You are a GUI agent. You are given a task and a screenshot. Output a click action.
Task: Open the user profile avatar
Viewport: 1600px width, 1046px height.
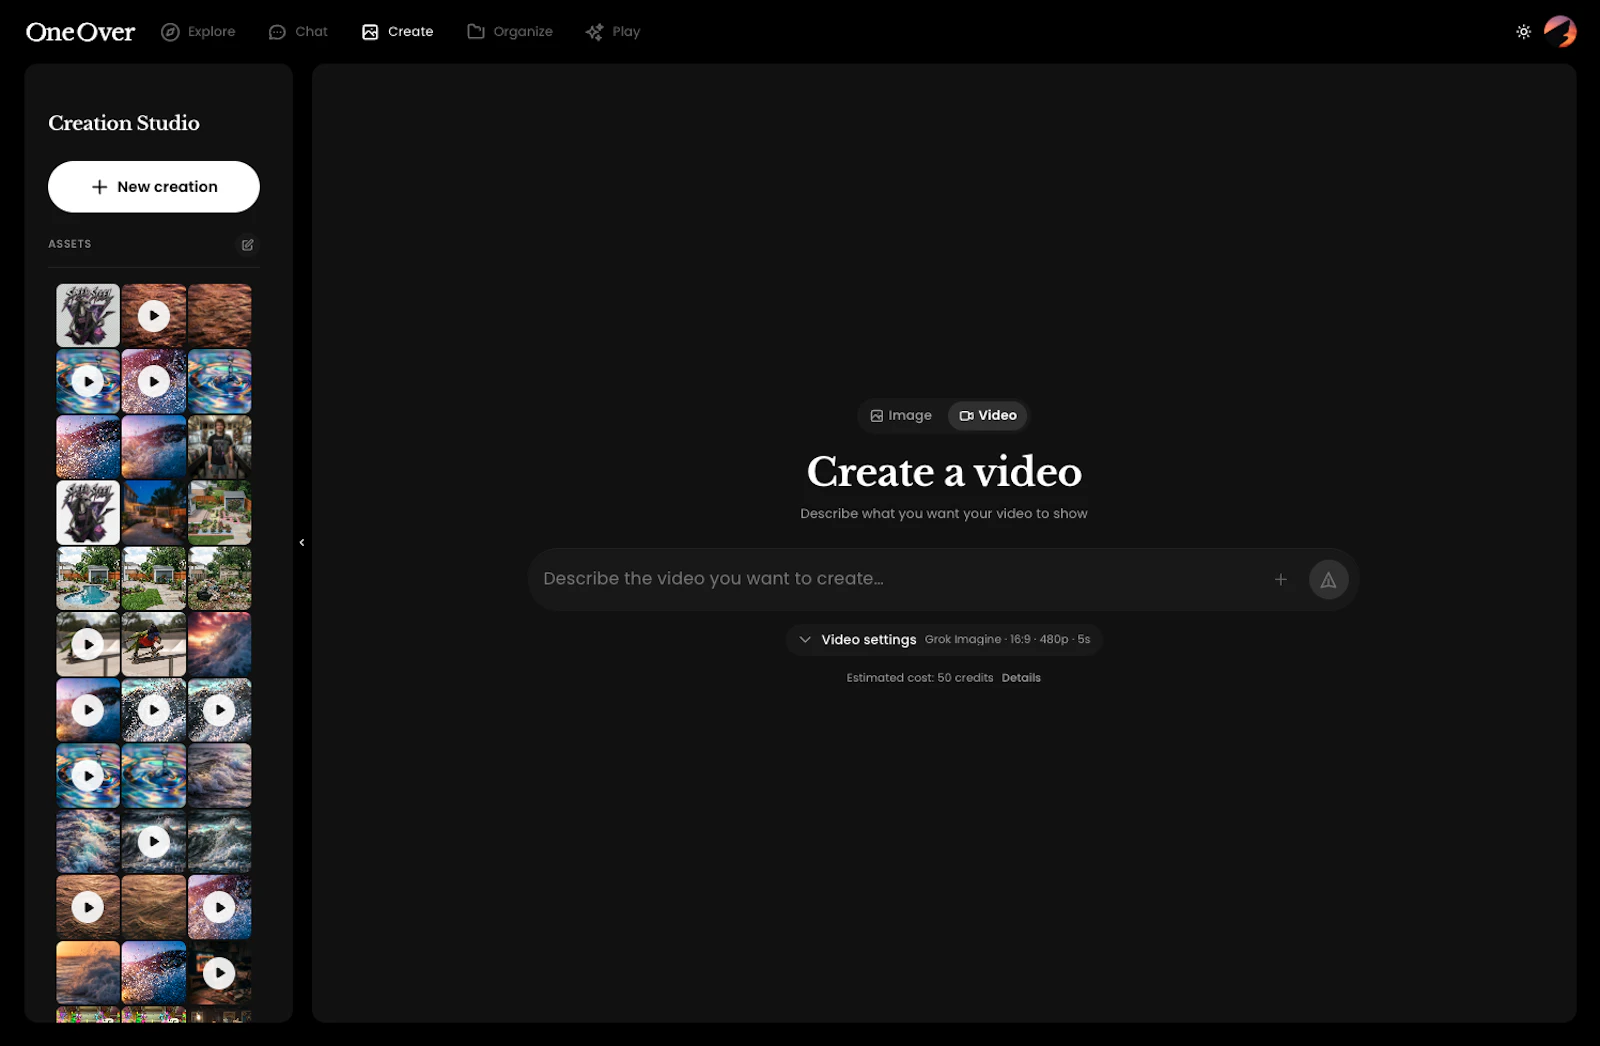point(1560,32)
